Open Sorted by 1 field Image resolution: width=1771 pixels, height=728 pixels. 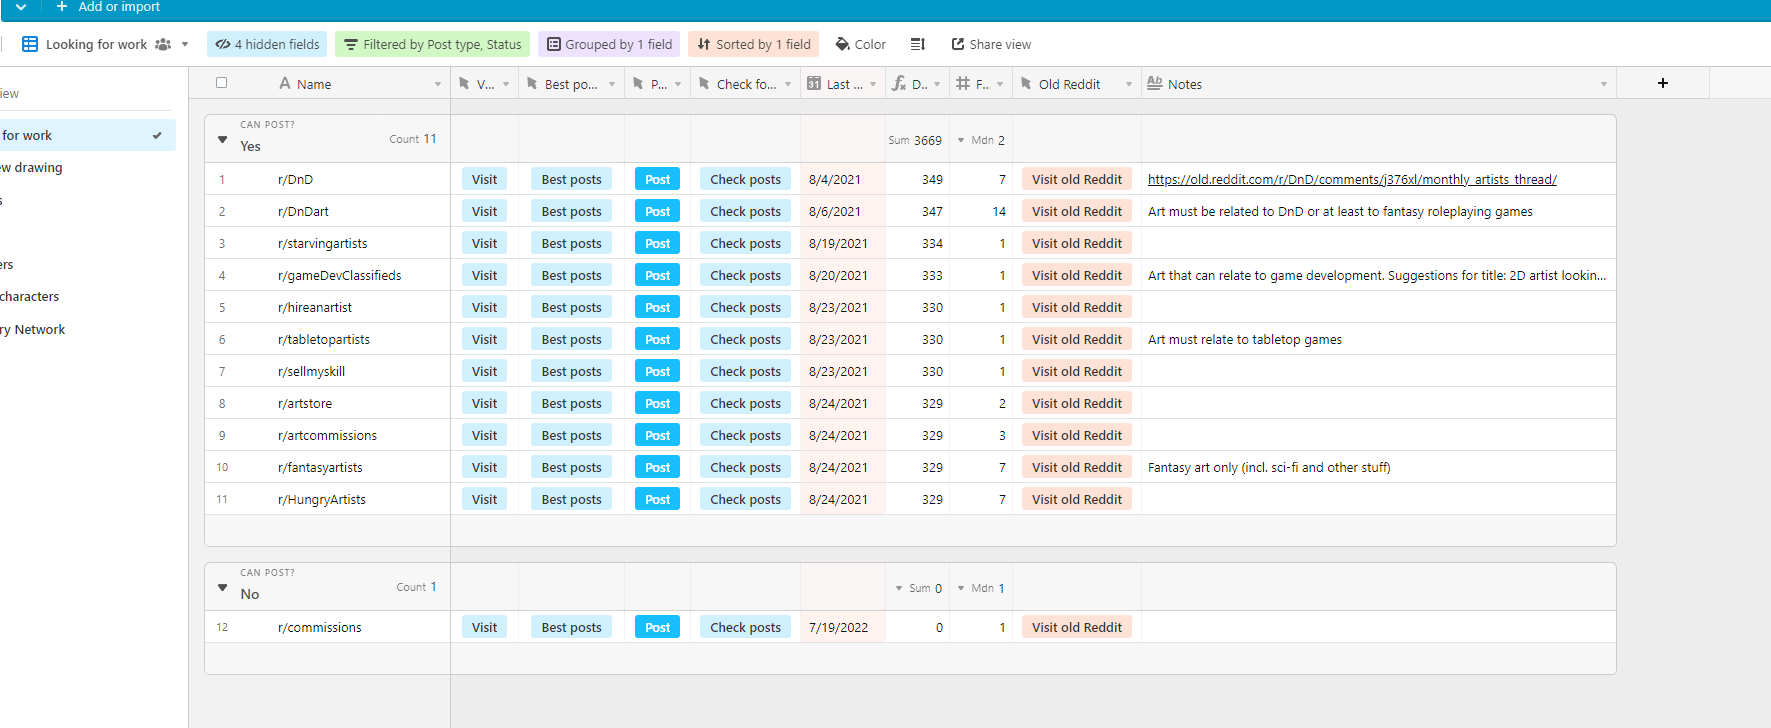pyautogui.click(x=754, y=44)
